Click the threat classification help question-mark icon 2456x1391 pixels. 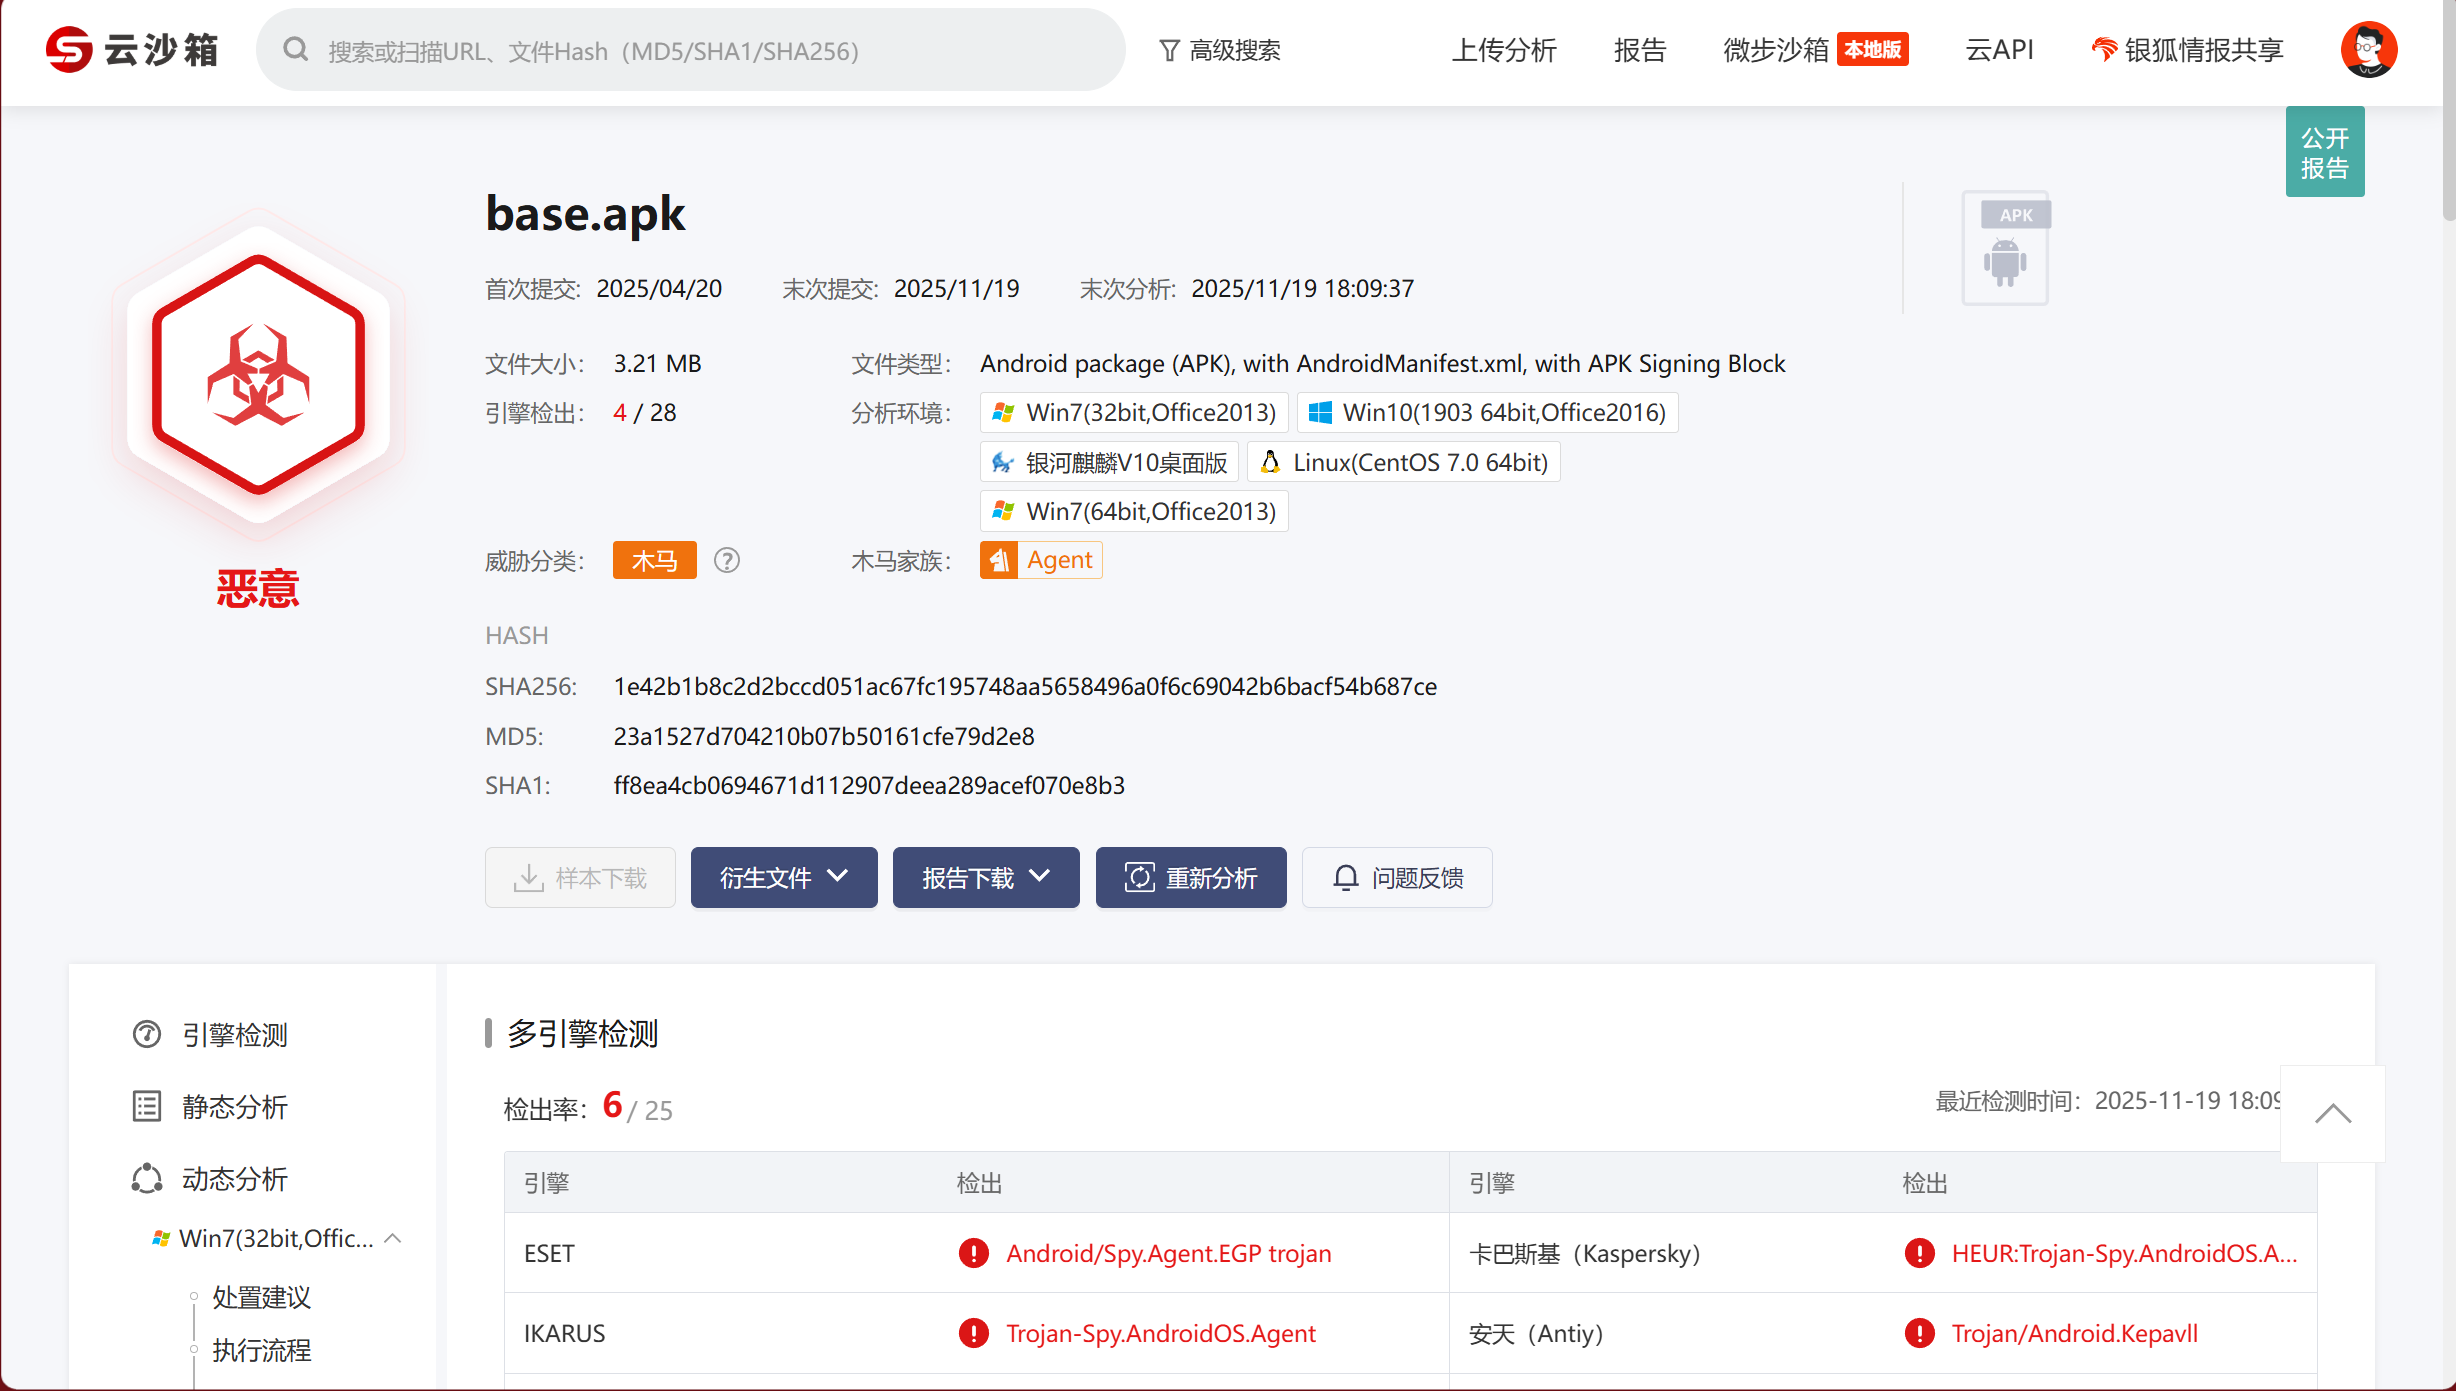[727, 561]
